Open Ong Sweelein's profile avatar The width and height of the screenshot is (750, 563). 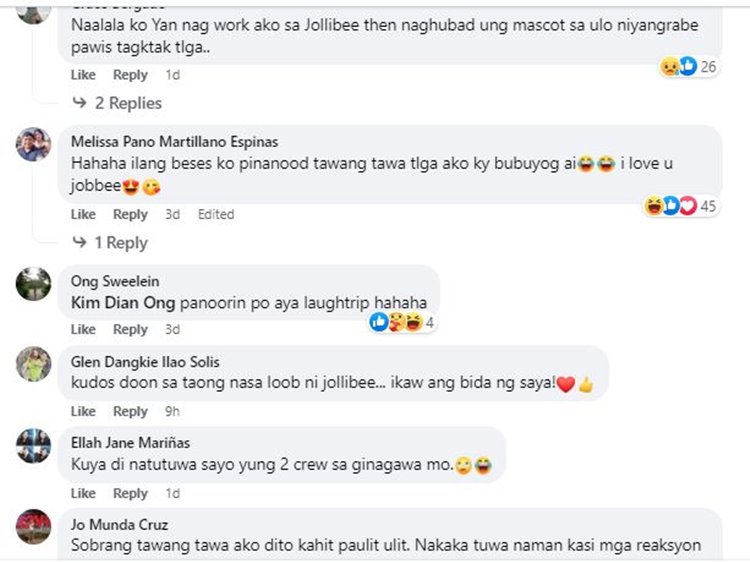pyautogui.click(x=33, y=284)
